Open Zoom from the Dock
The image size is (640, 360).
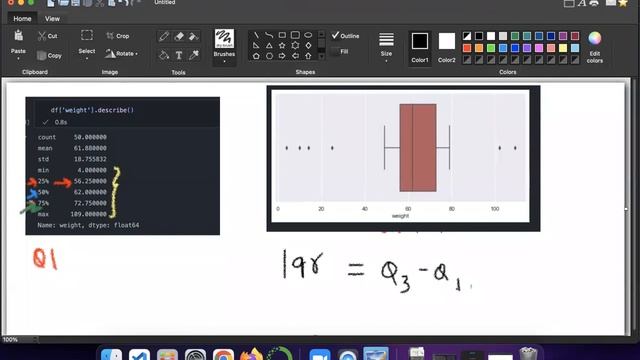coord(320,354)
